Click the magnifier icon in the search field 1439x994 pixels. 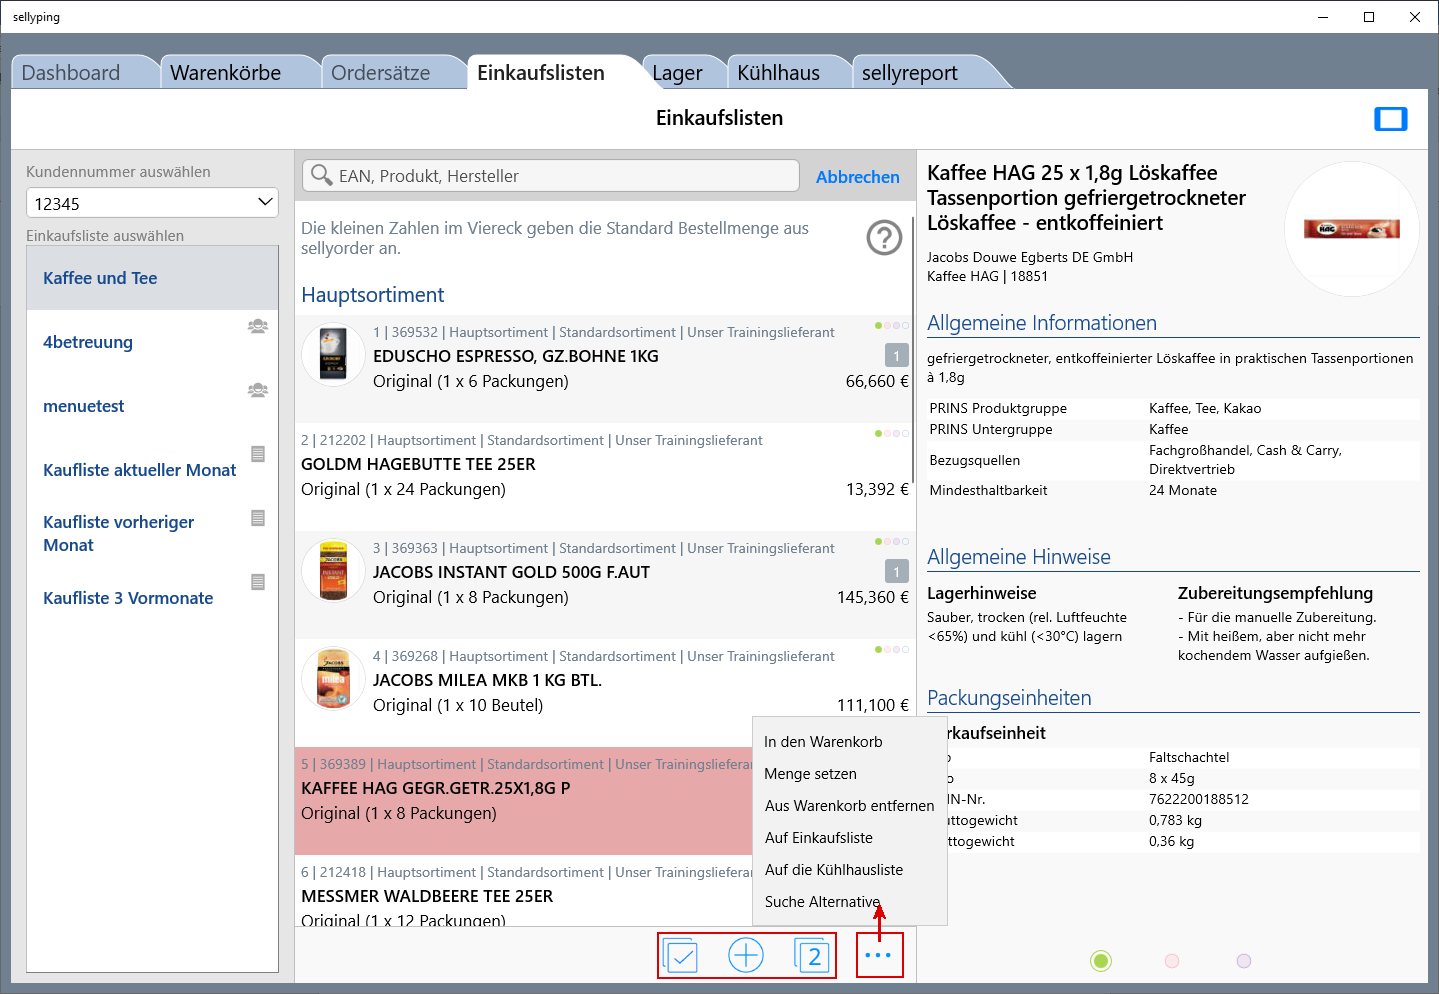tap(321, 176)
